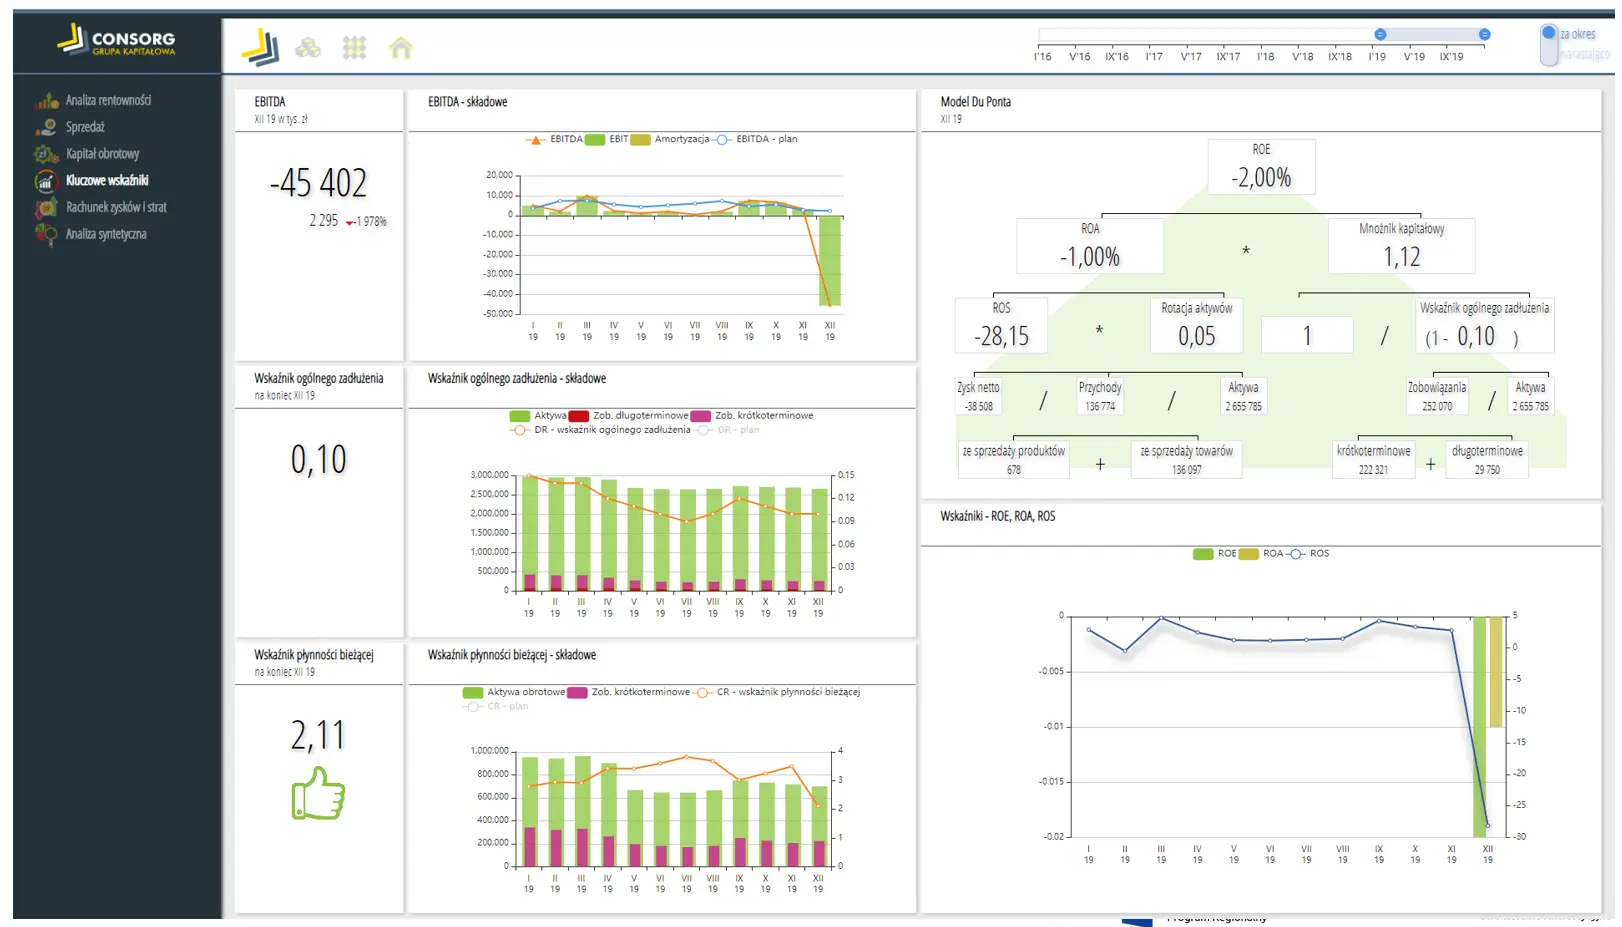
Task: Click the CONSORG Grupa Kapitałowa logo
Action: [116, 40]
